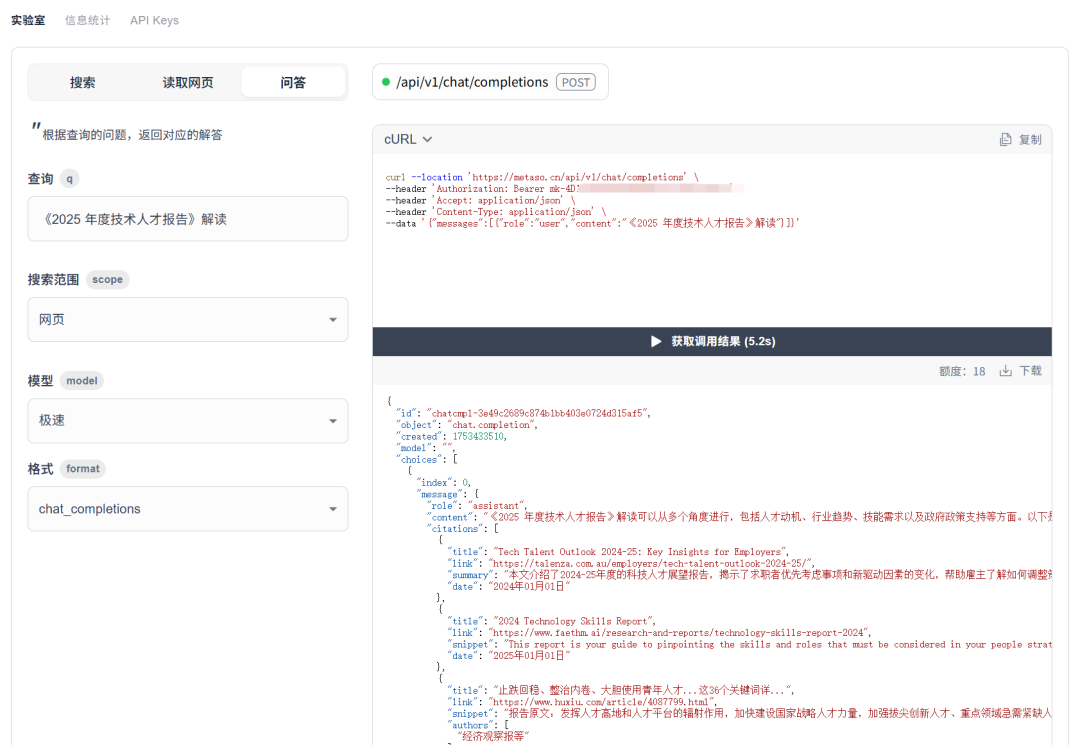Screen dimensions: 1080x745
Task: Open the 模型 dropdown showing 极速
Action: click(187, 420)
